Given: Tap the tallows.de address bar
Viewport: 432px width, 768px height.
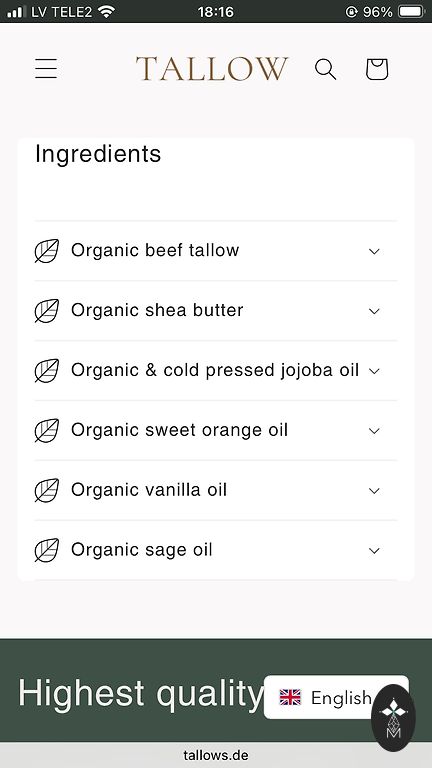Looking at the screenshot, I should pyautogui.click(x=216, y=755).
